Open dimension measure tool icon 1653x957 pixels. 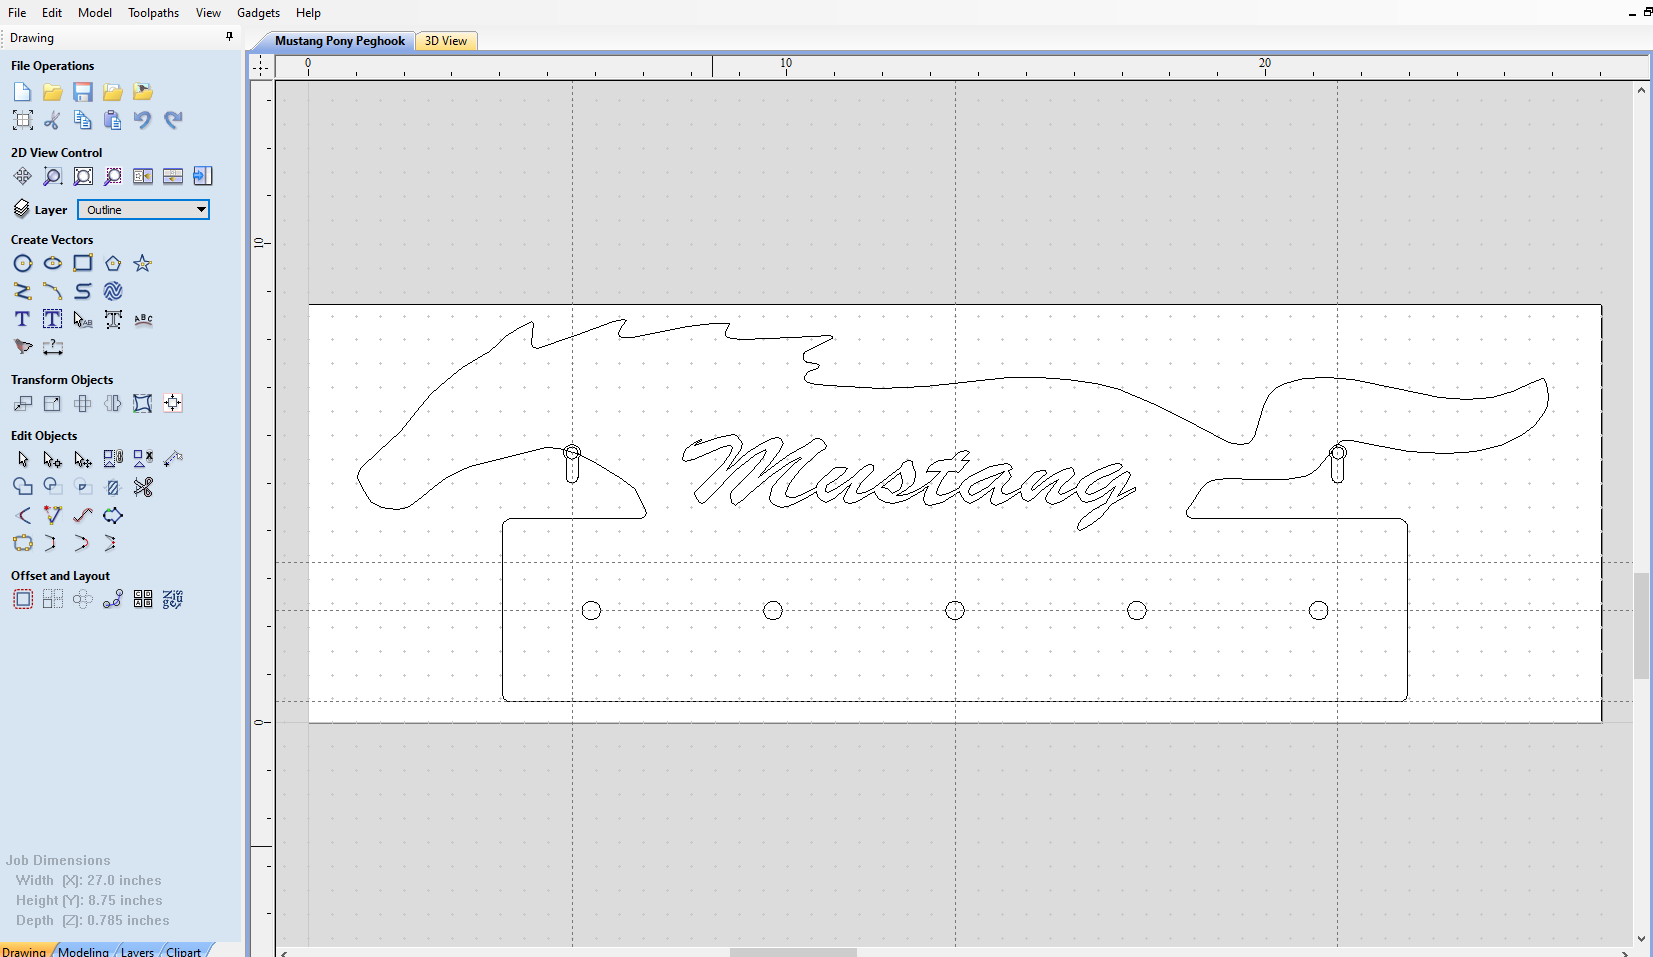click(52, 347)
